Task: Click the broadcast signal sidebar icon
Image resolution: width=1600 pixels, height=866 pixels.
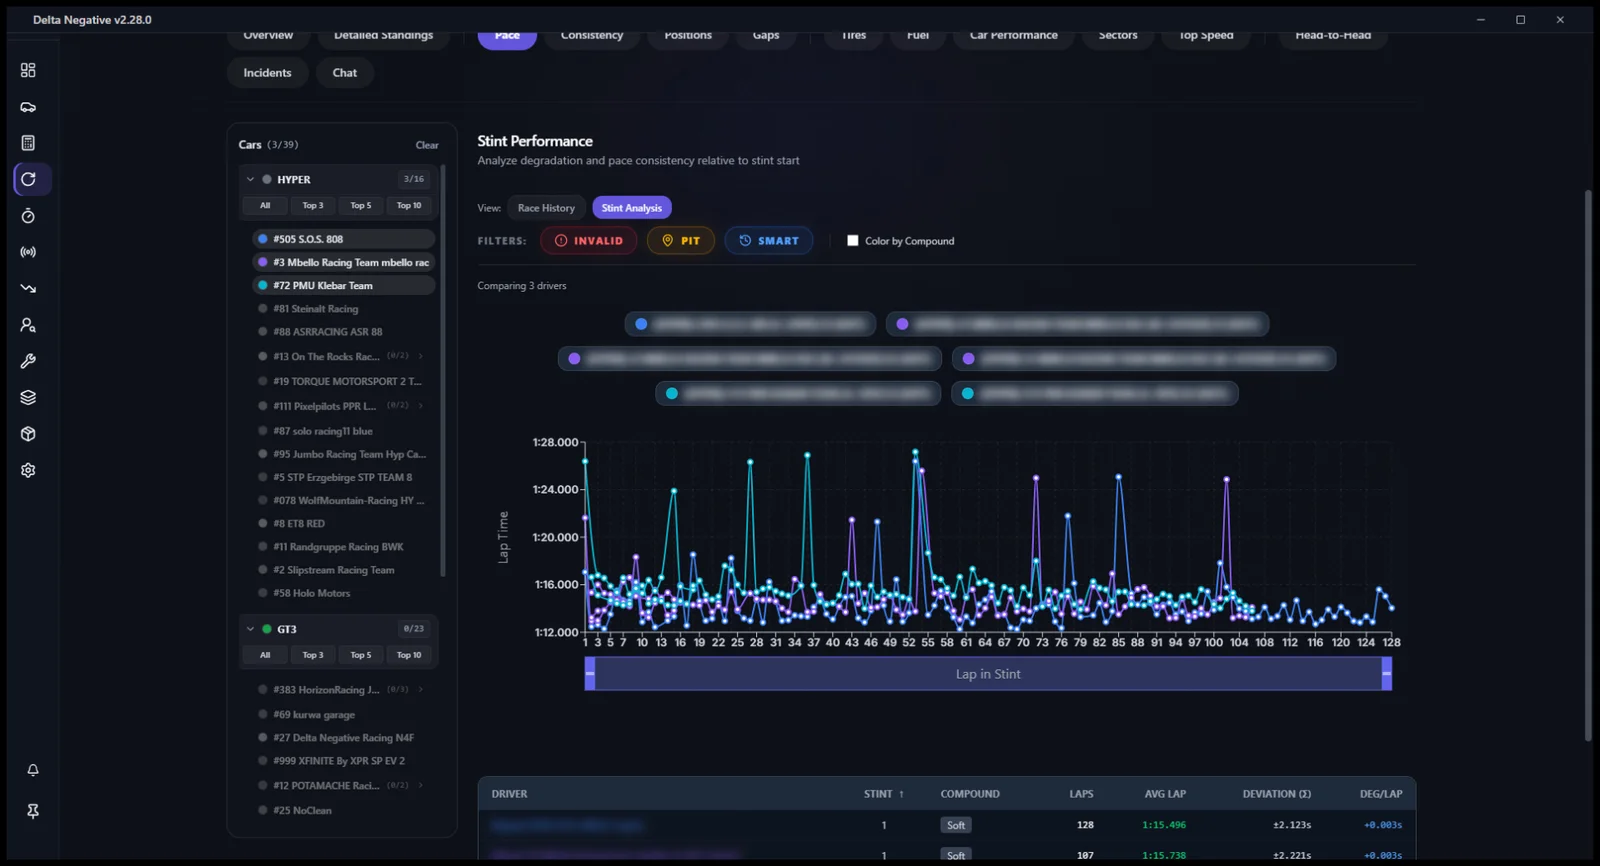Action: (28, 252)
